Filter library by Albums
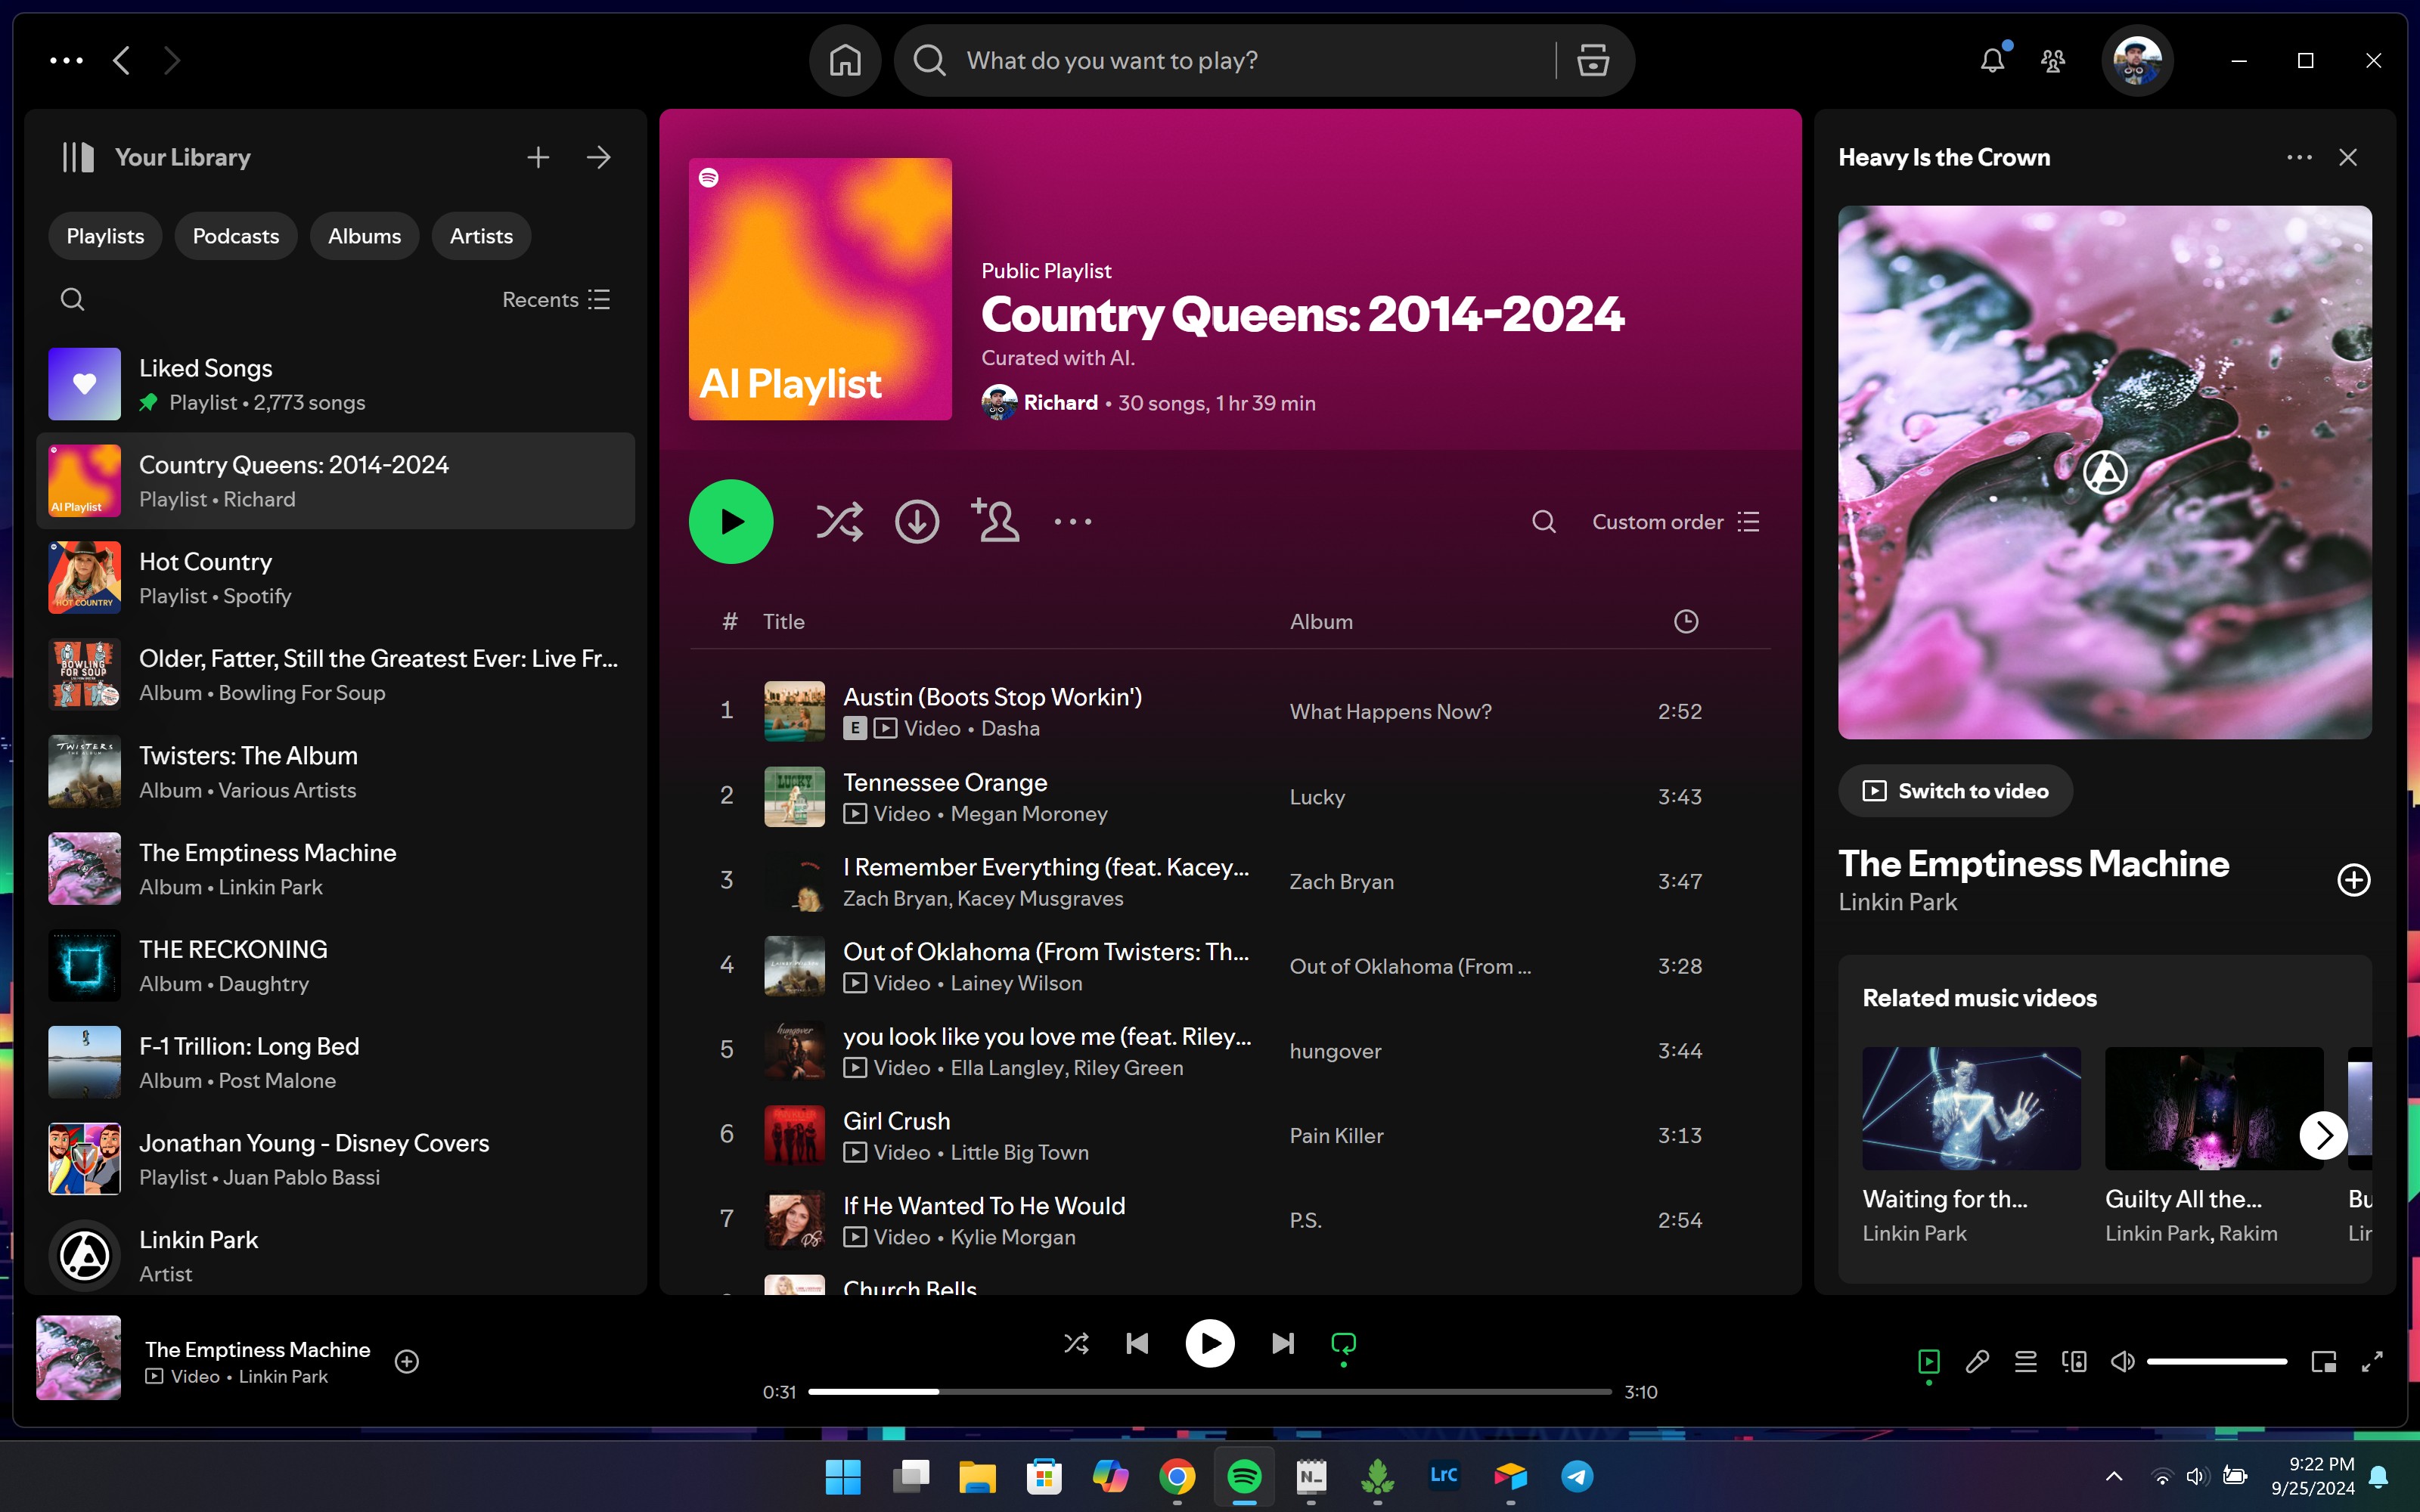 [x=364, y=236]
